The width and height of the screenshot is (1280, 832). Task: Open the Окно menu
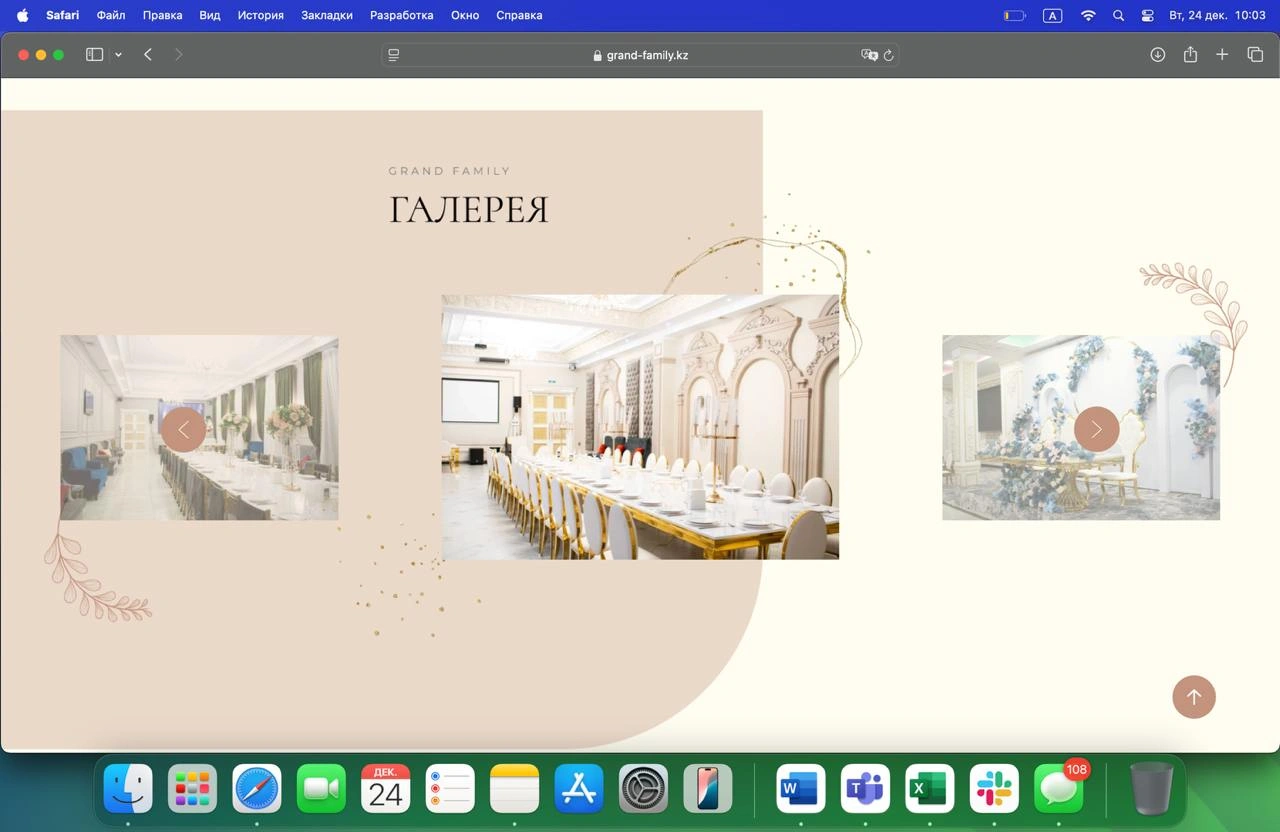[465, 15]
